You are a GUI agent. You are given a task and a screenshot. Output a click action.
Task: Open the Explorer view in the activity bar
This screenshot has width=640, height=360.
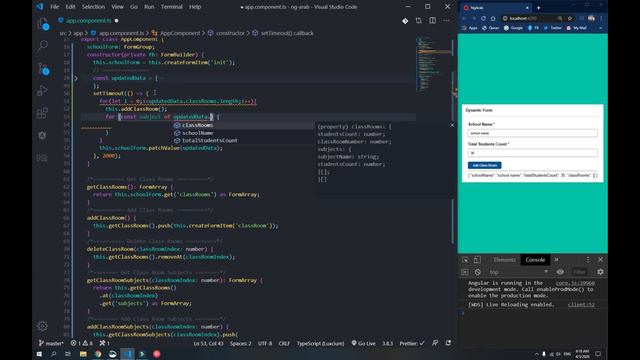(42, 24)
